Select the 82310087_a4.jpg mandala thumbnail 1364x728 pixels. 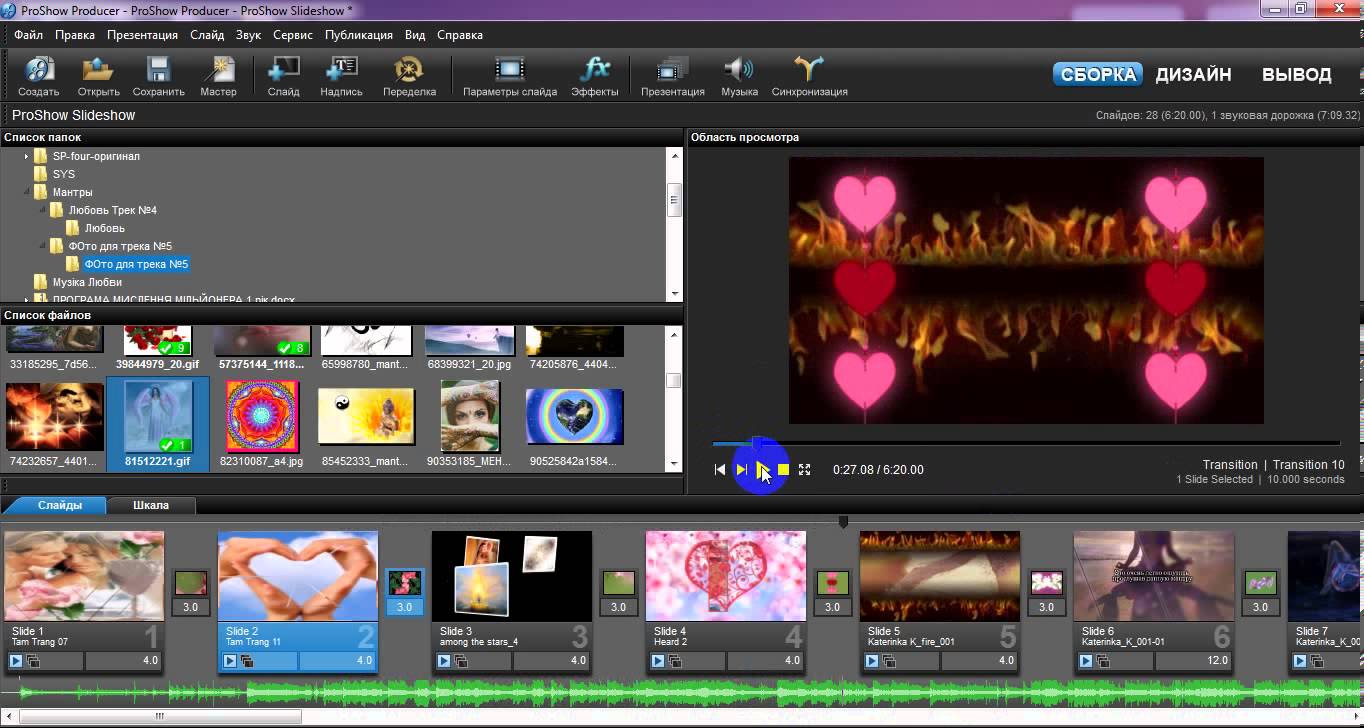point(262,417)
